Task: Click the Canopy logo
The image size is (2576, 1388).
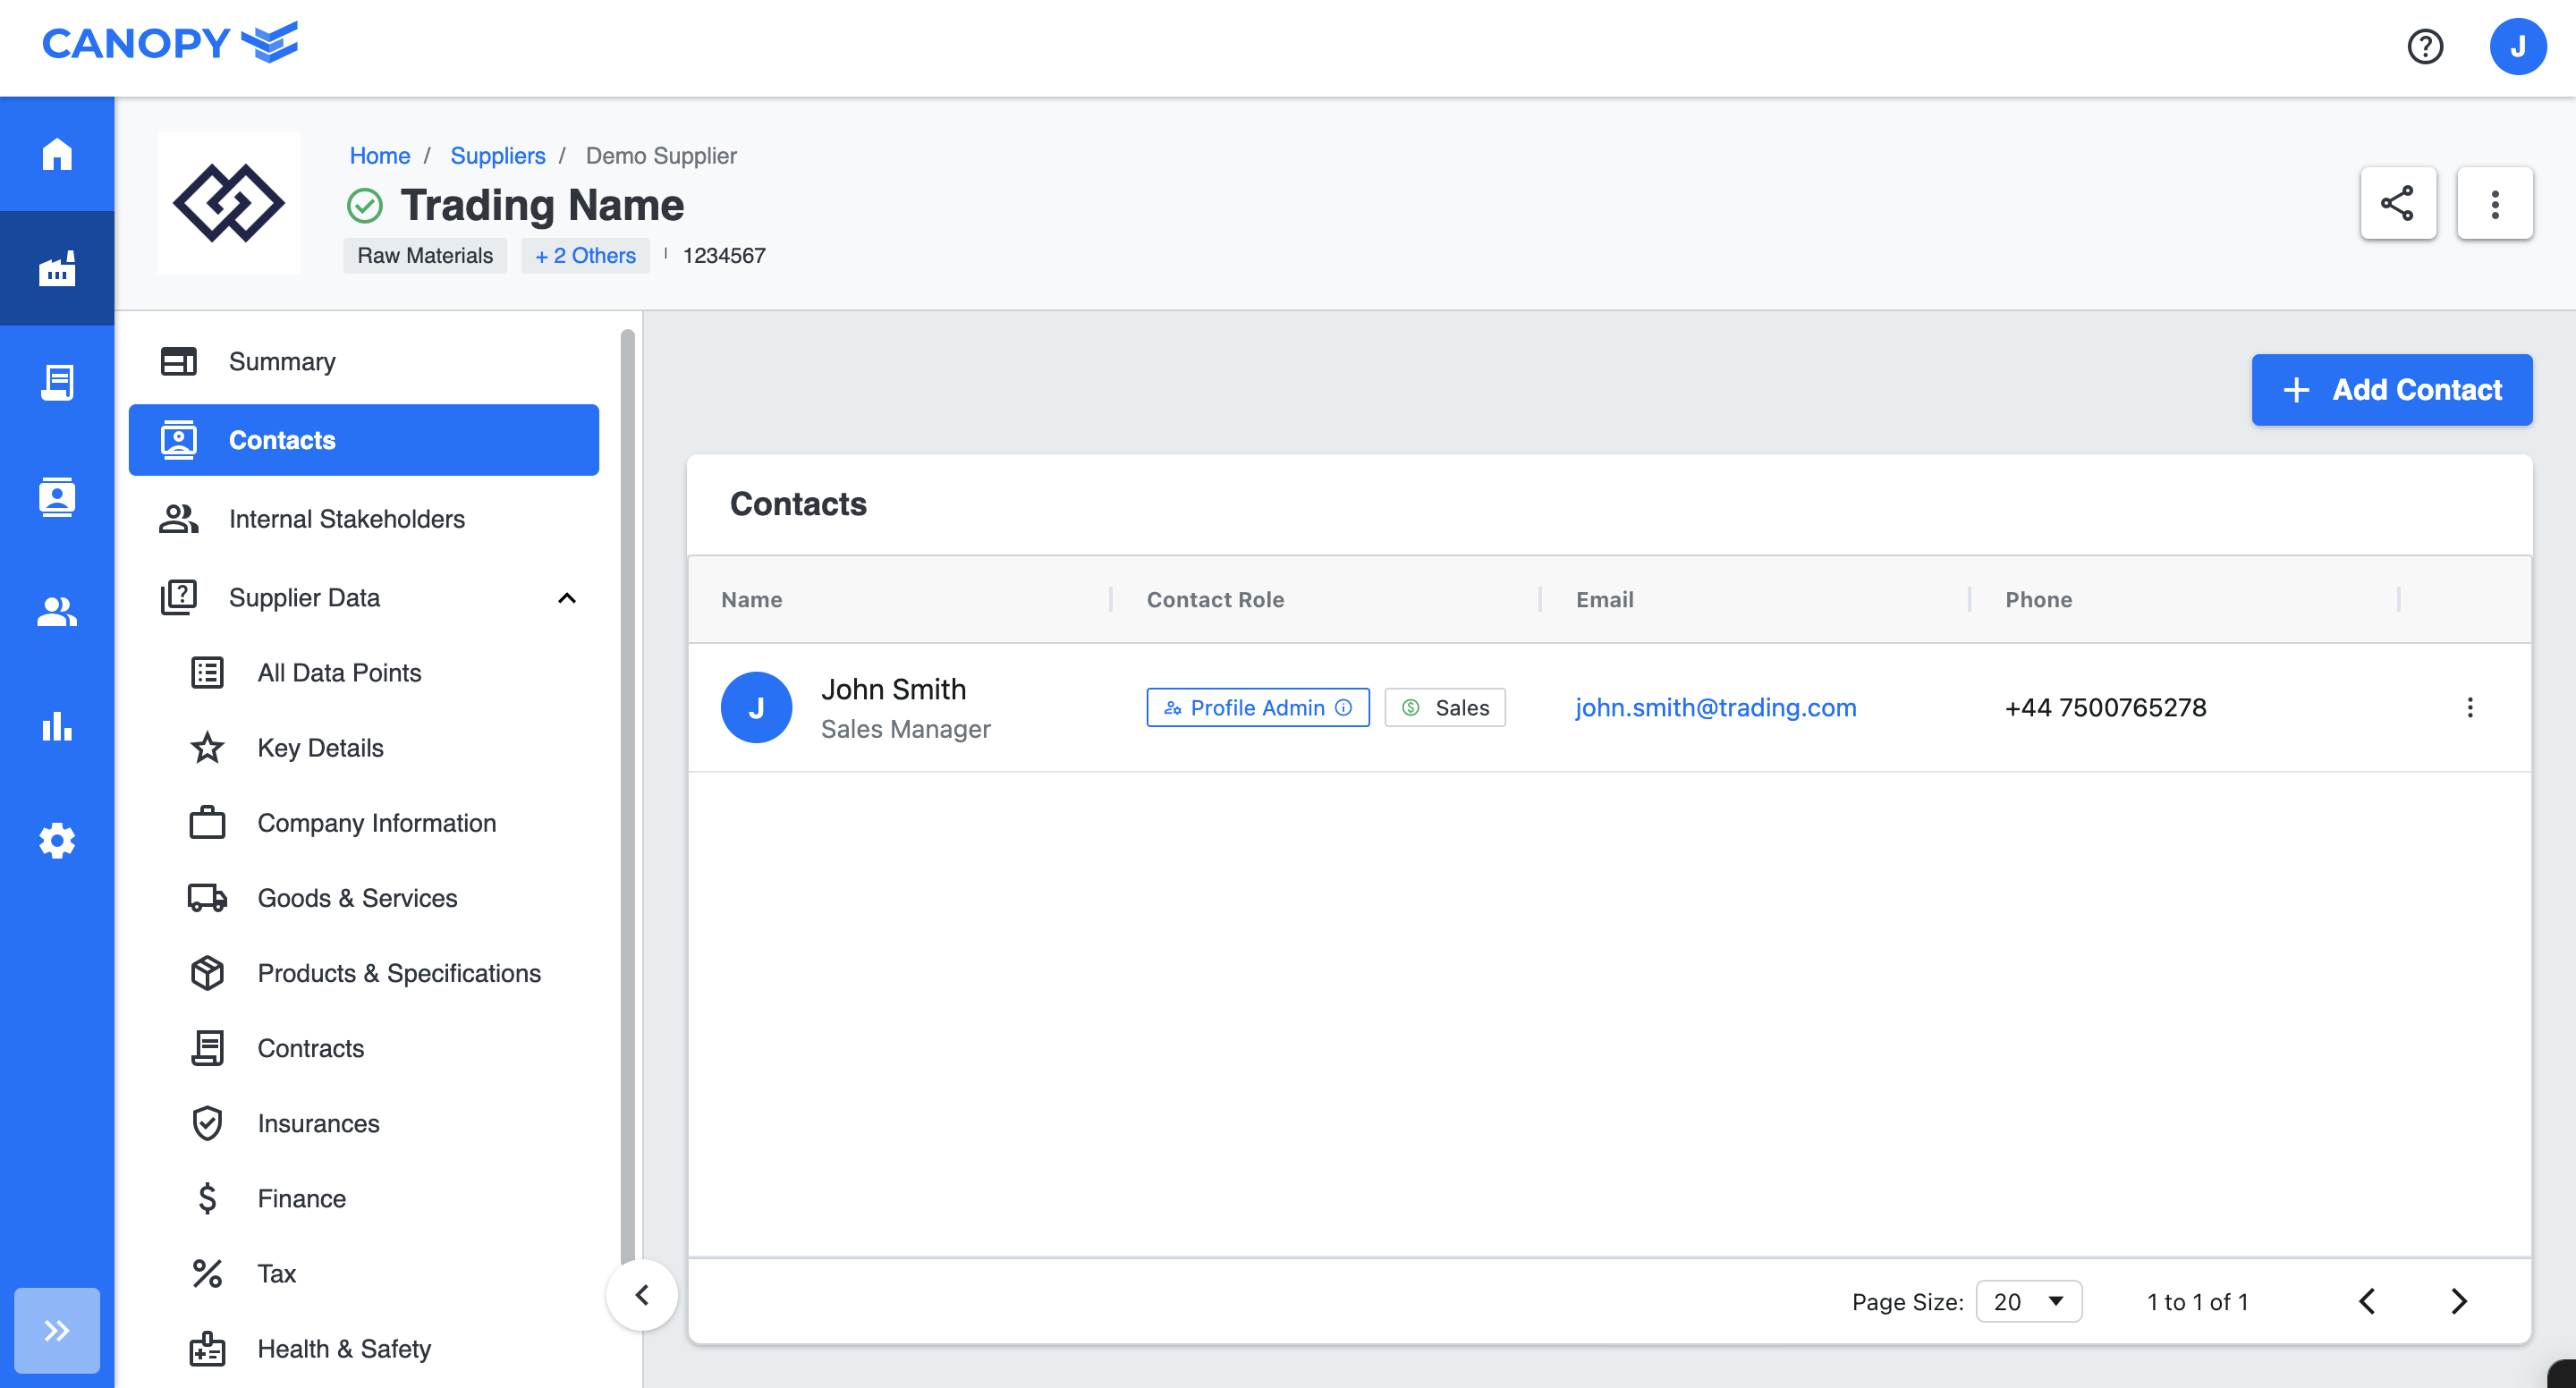Action: click(170, 43)
